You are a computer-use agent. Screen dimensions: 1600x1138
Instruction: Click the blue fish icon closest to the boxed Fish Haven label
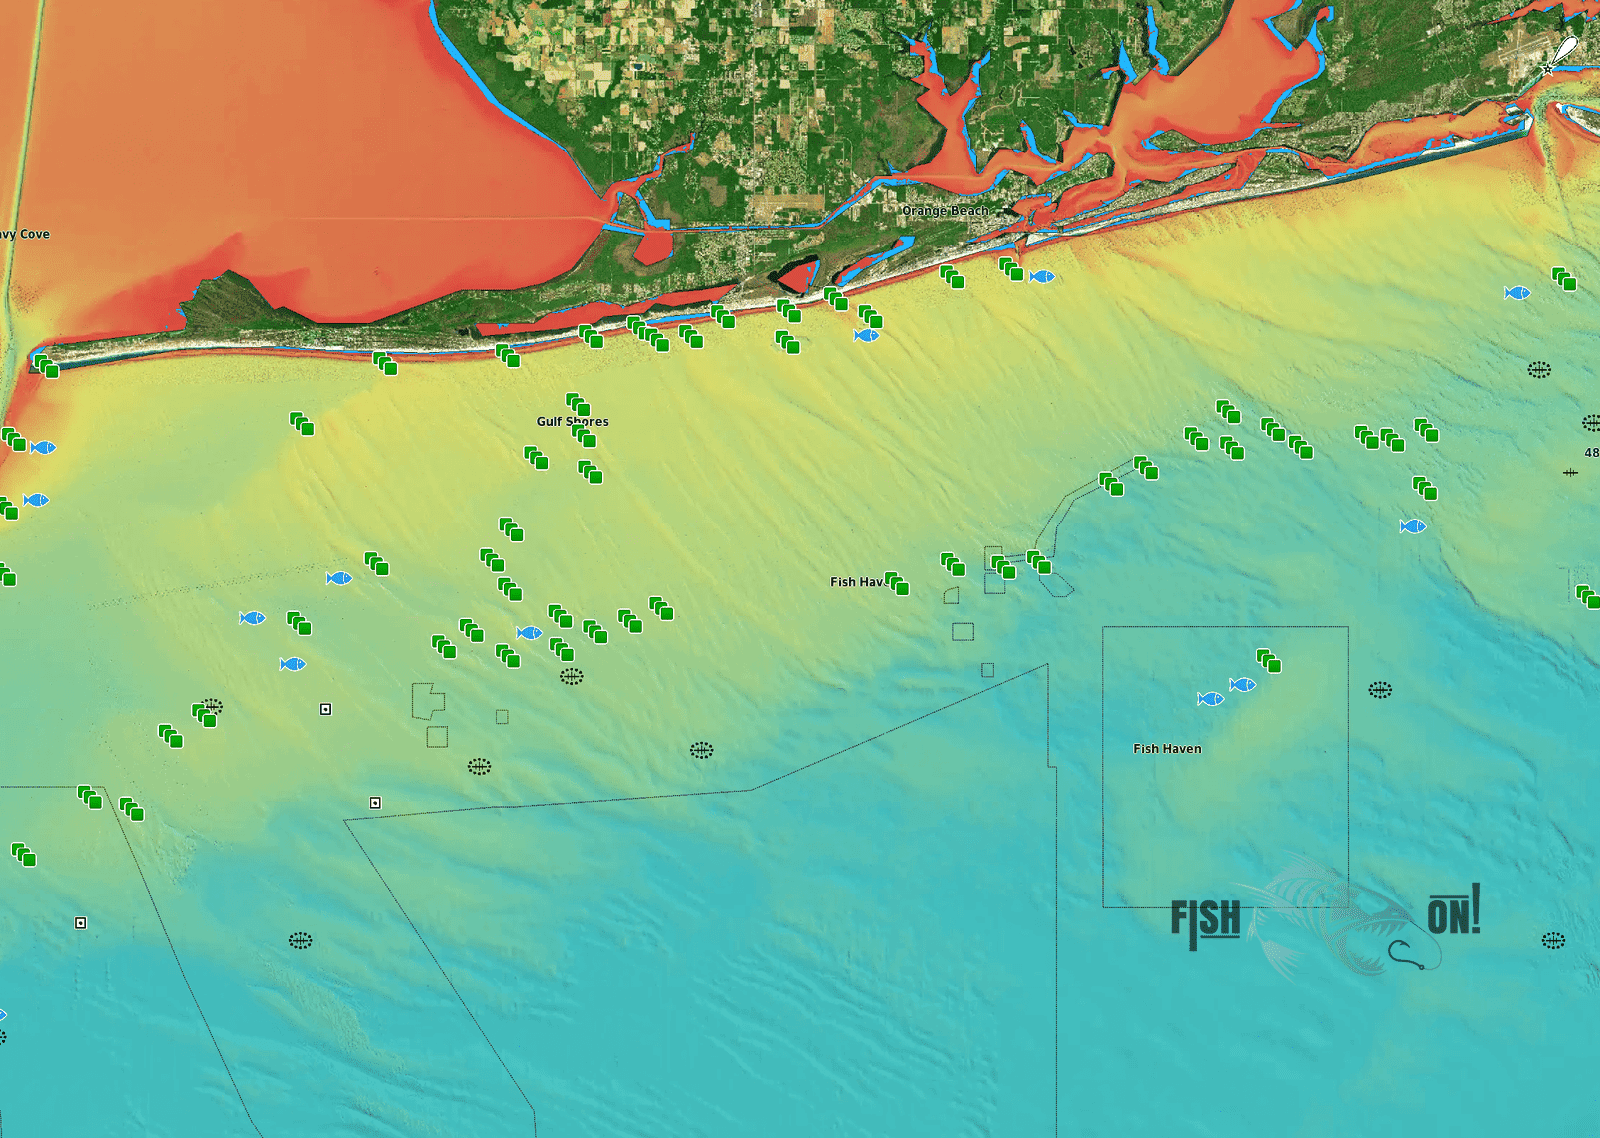pos(1211,699)
